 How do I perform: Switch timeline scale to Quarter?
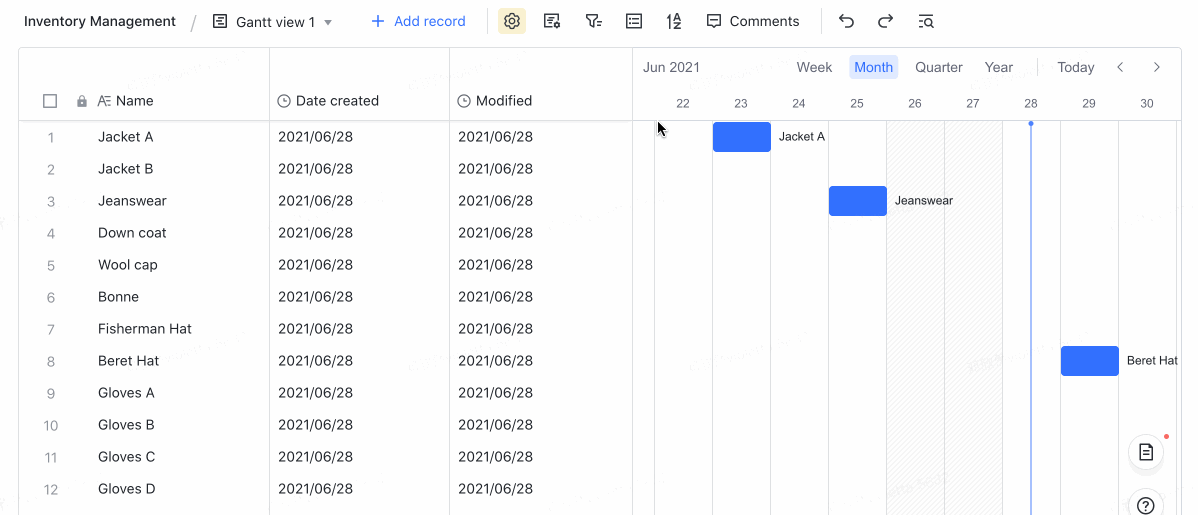pos(938,67)
